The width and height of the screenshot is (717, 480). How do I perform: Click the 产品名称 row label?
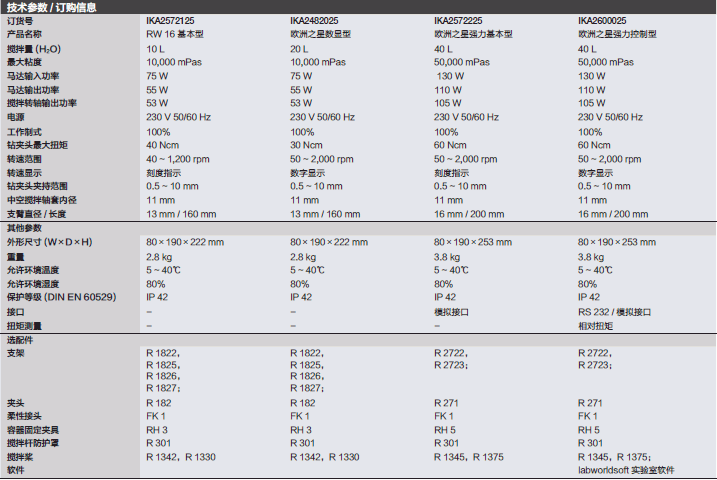pos(24,34)
